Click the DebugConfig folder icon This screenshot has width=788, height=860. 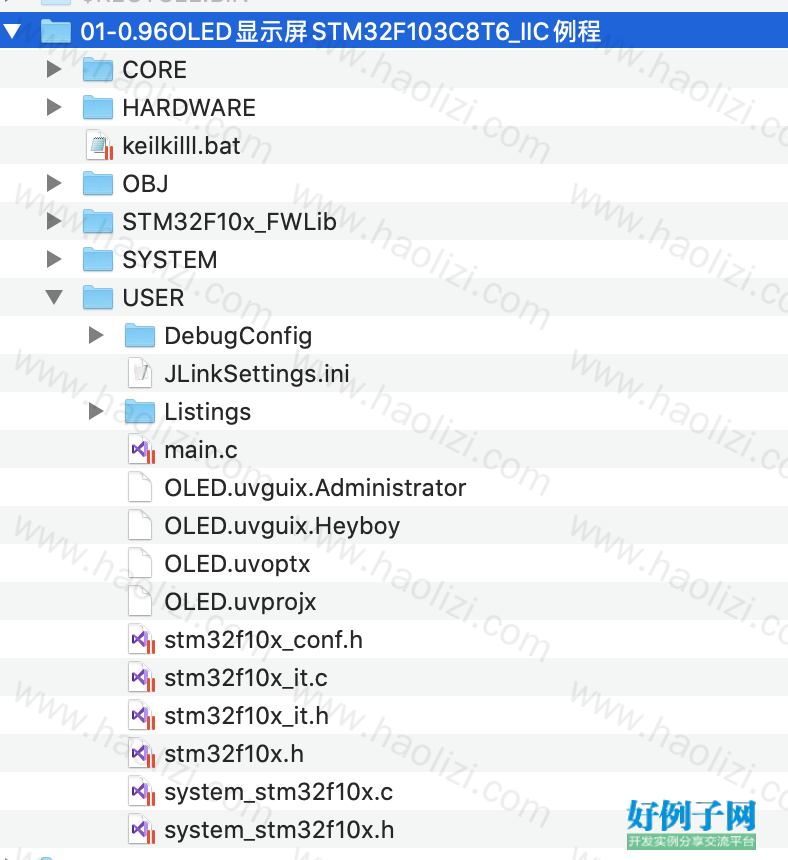coord(140,336)
